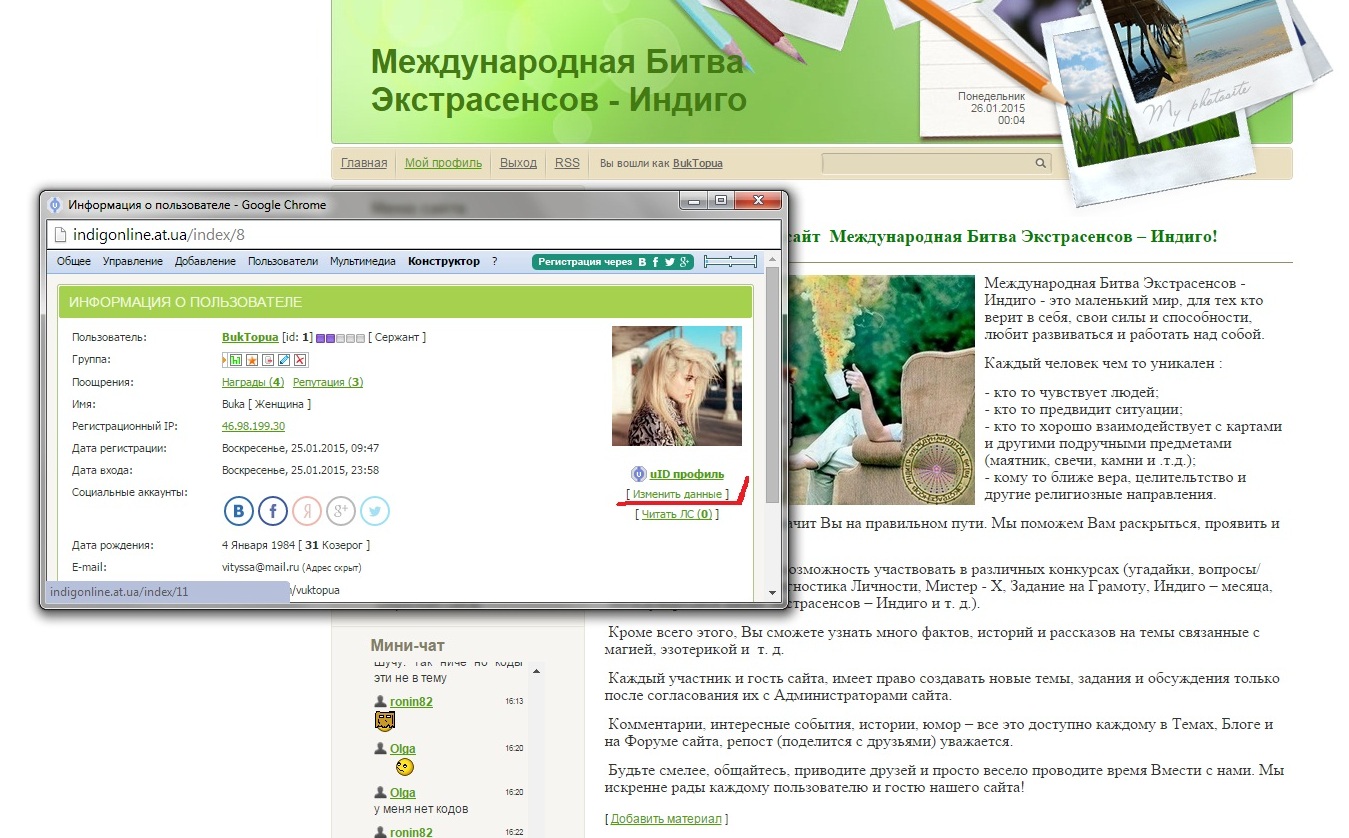This screenshot has width=1349, height=838.
Task: Click BukTopua link in Пользователь row
Action: pyautogui.click(x=250, y=337)
